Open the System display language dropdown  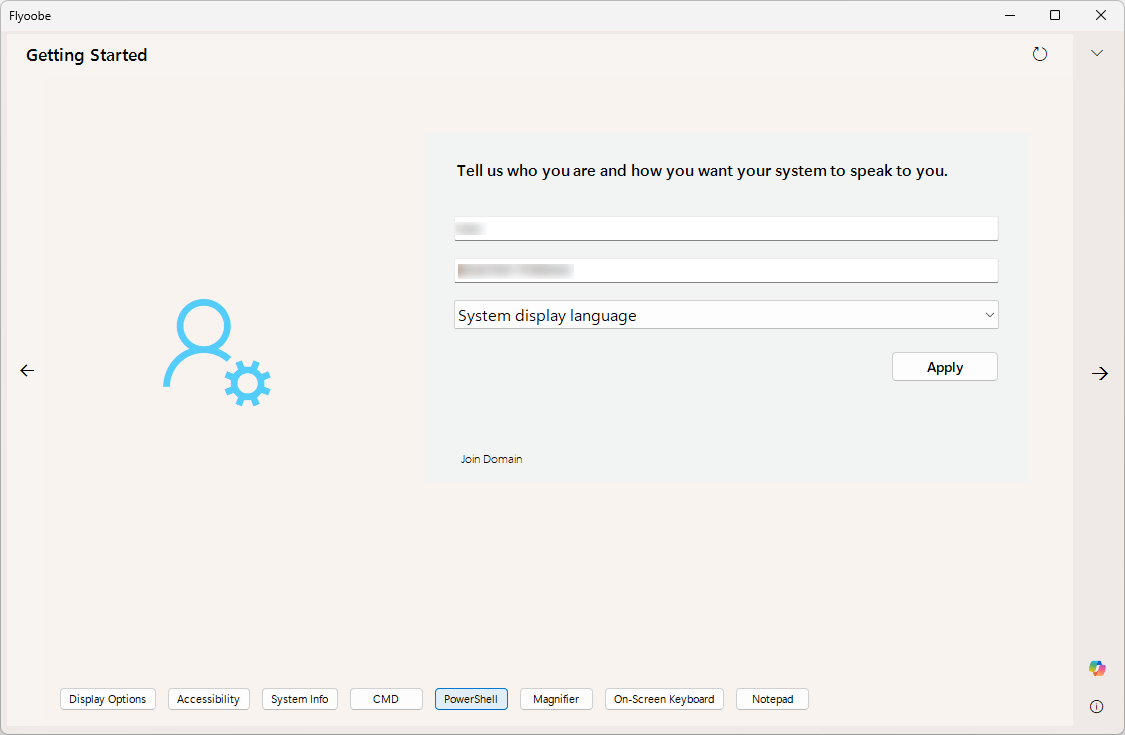point(726,315)
